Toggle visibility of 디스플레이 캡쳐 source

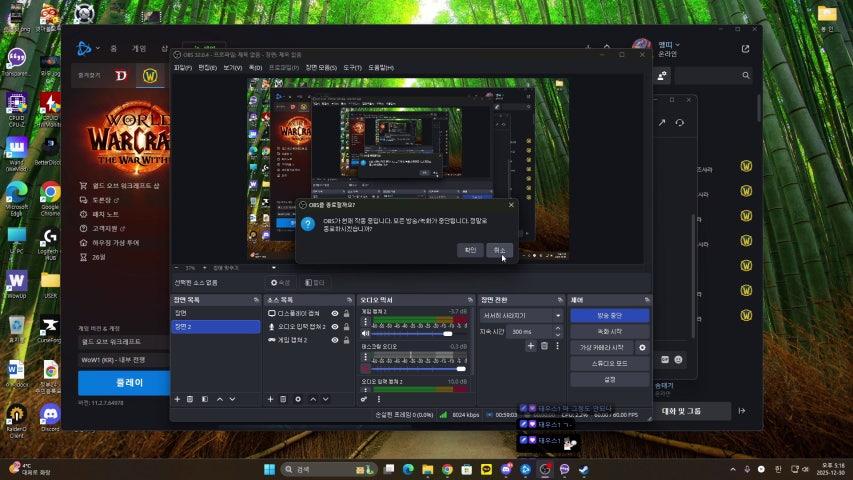(334, 313)
